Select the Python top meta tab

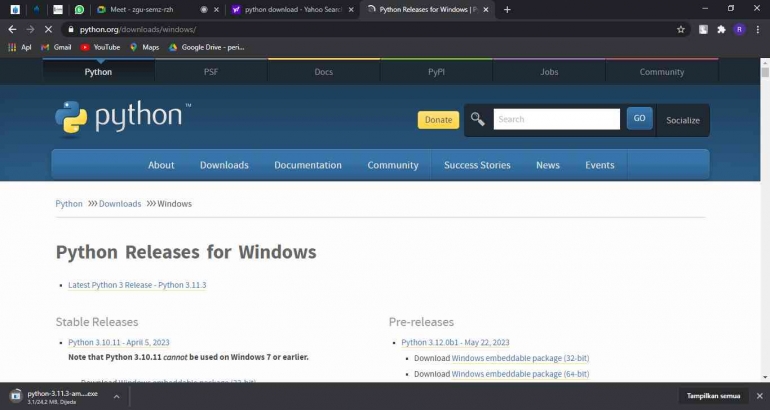coord(98,72)
